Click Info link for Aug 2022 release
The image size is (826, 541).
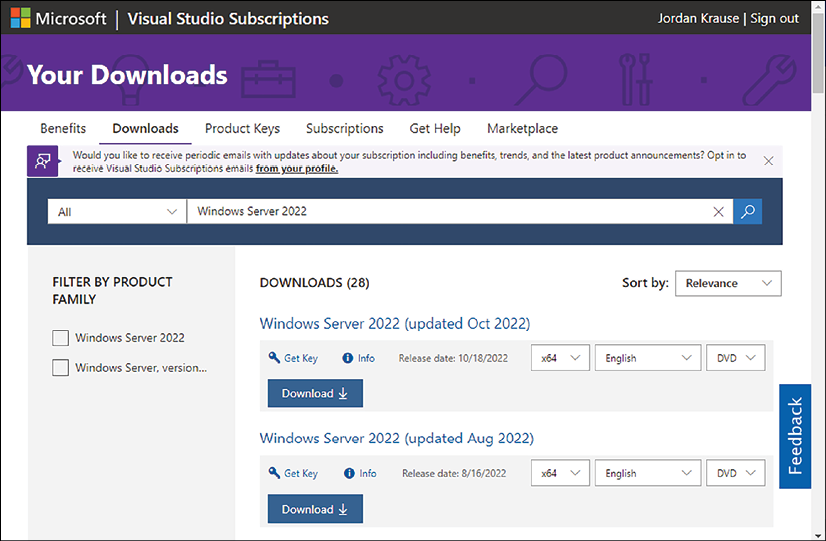coord(368,473)
